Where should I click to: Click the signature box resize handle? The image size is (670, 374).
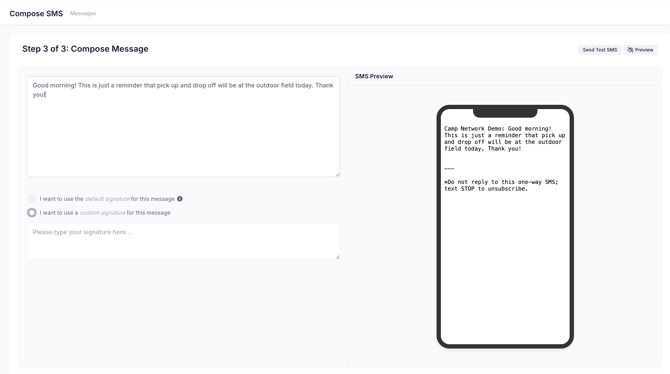coord(337,256)
